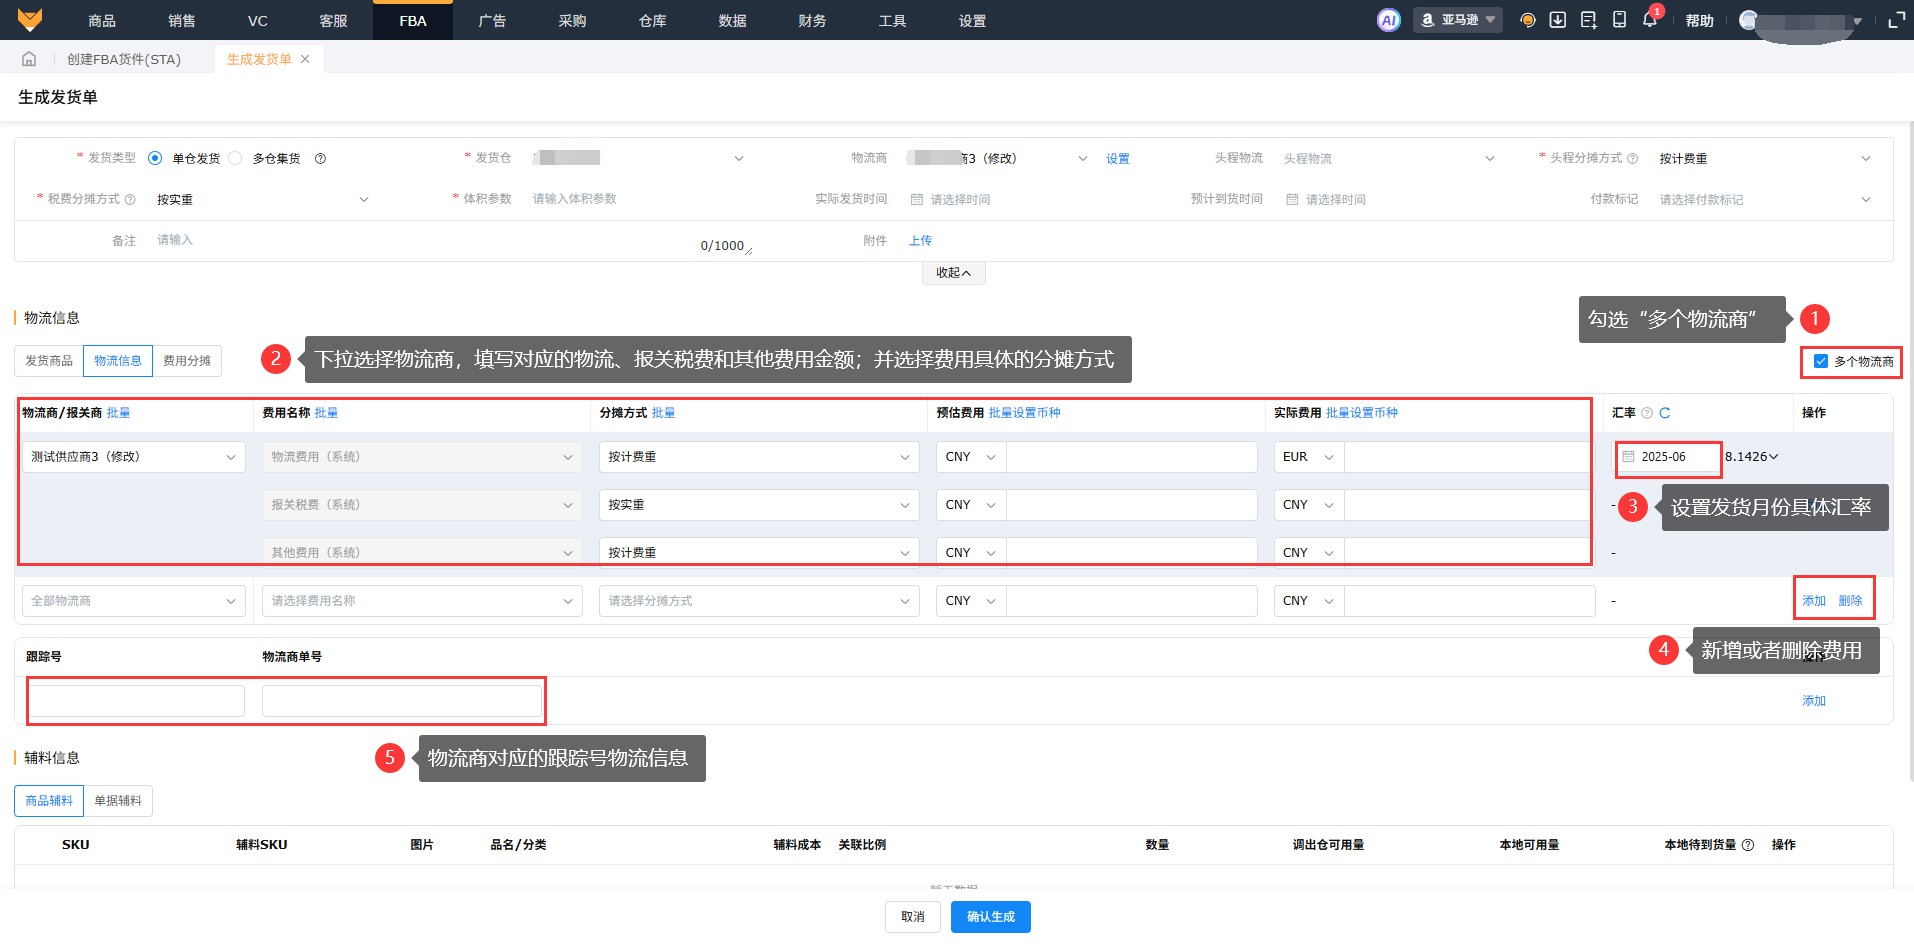Select the 多仓集货 radio button

click(x=236, y=158)
